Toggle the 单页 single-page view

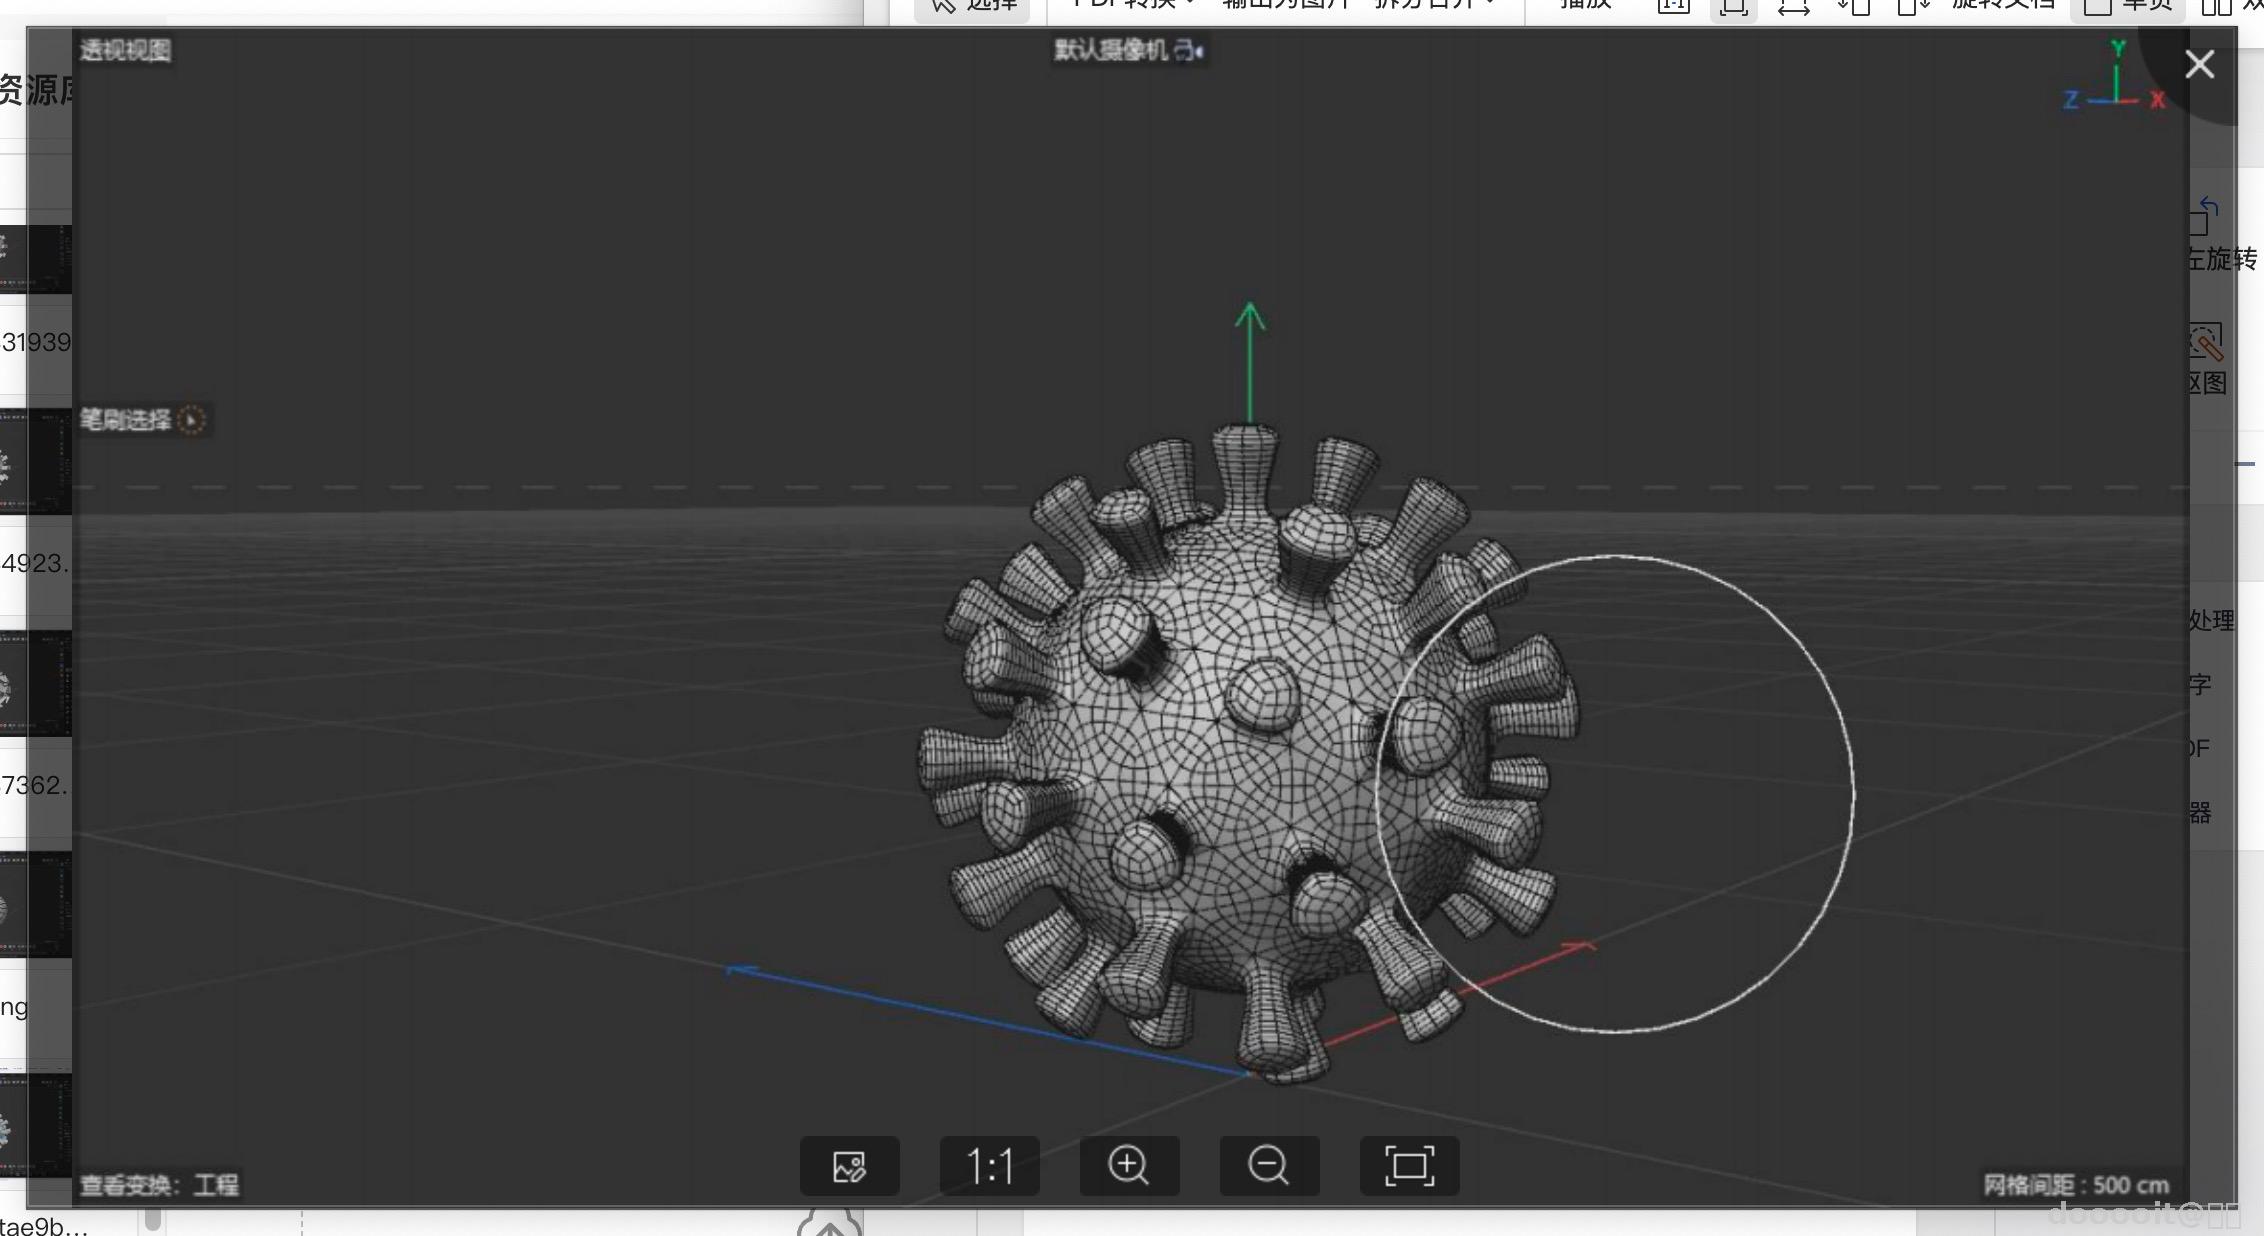tap(2128, 6)
